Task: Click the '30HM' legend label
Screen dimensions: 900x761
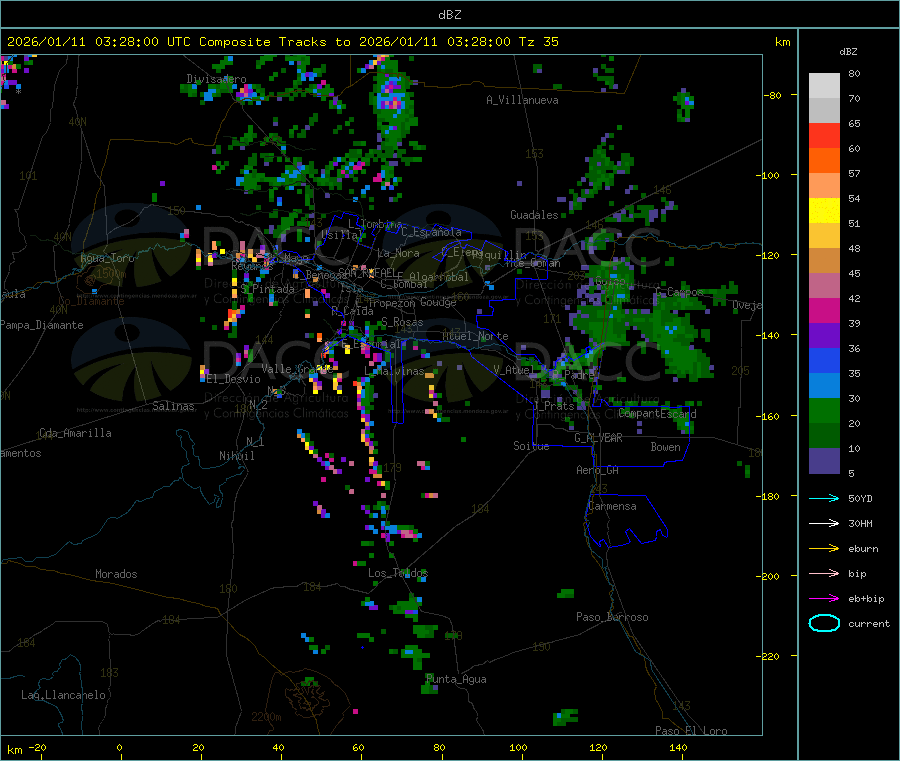Action: point(860,523)
